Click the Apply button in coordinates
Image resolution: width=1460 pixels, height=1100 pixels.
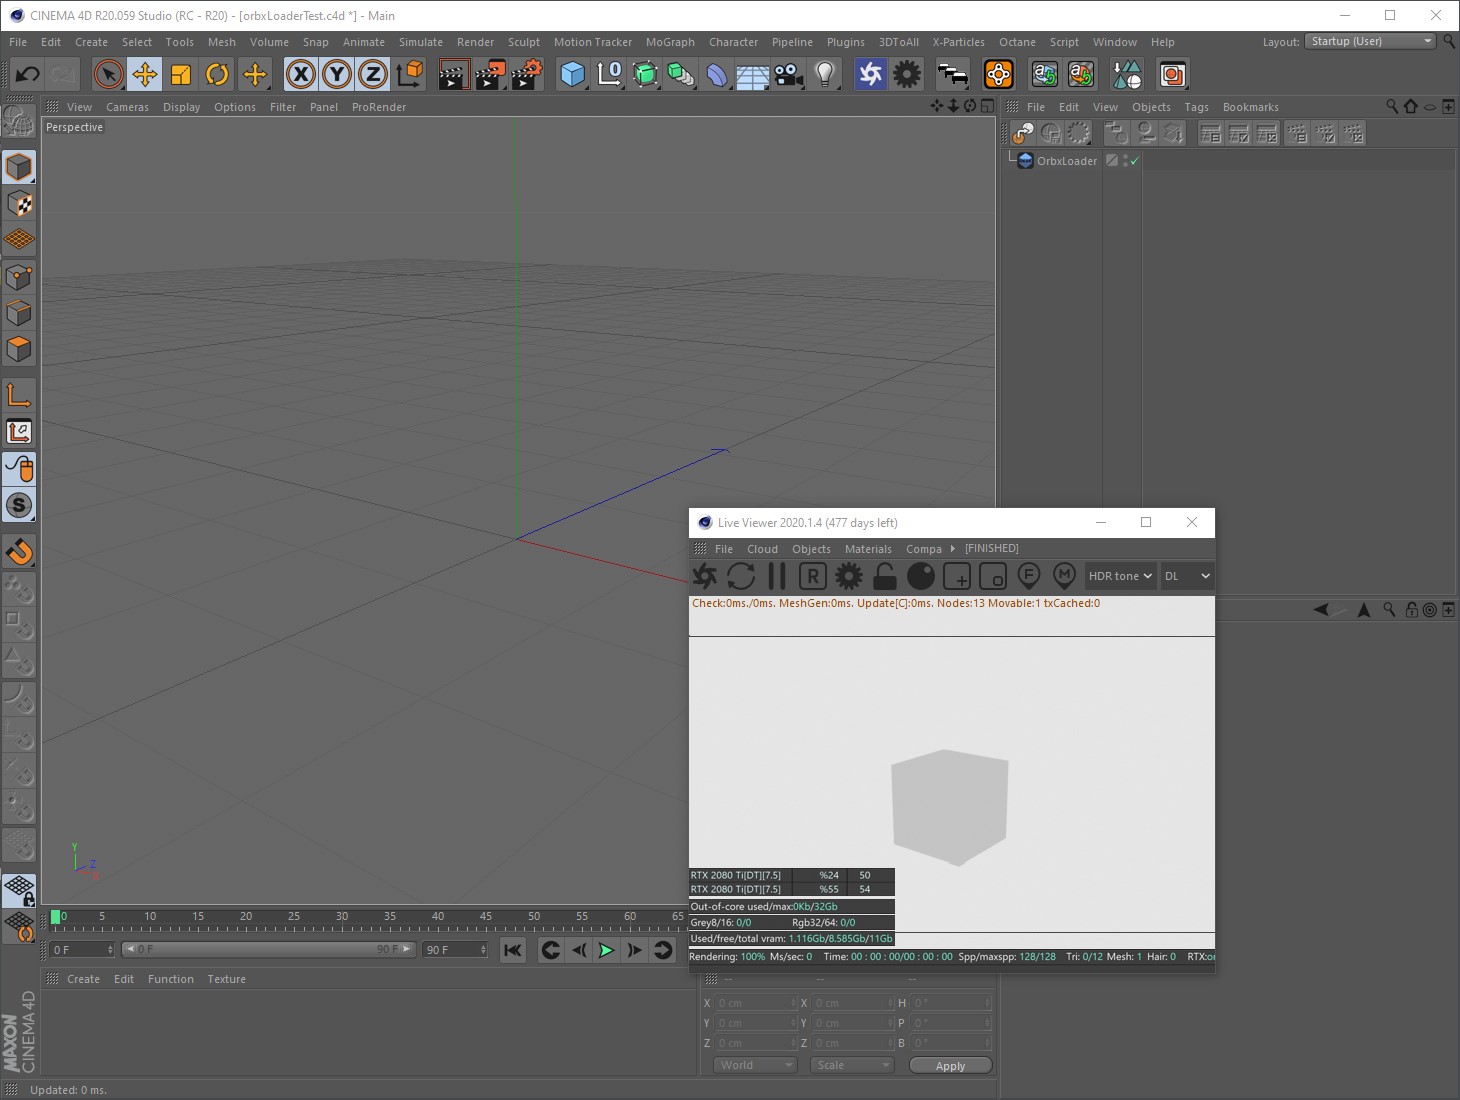950,1065
